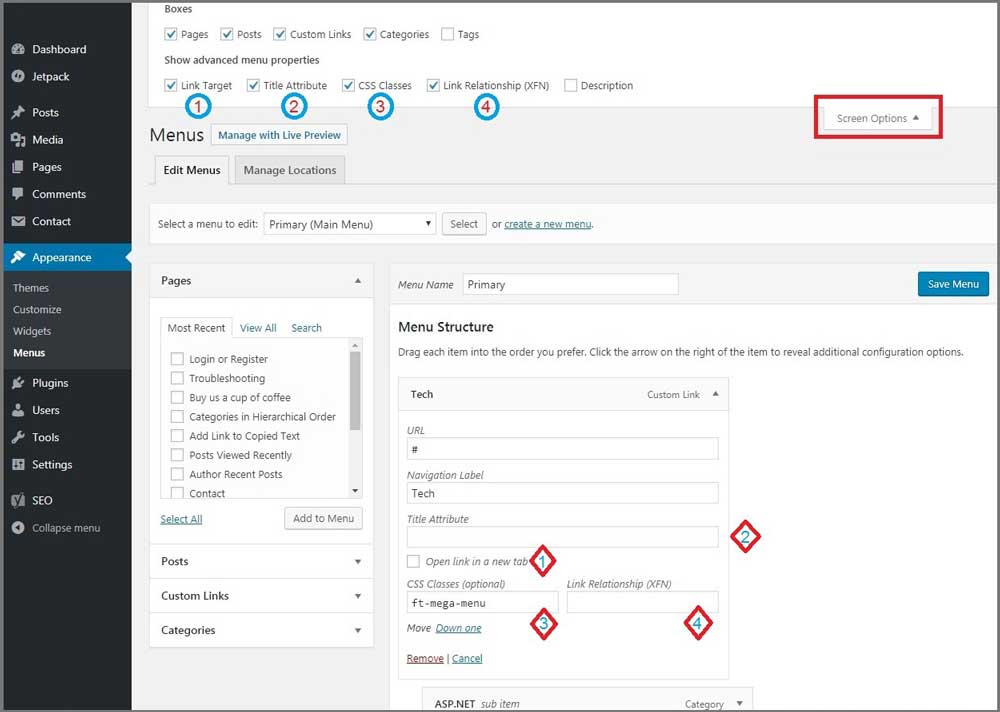Click the Tools sidebar icon
The width and height of the screenshot is (1000, 712).
17,437
